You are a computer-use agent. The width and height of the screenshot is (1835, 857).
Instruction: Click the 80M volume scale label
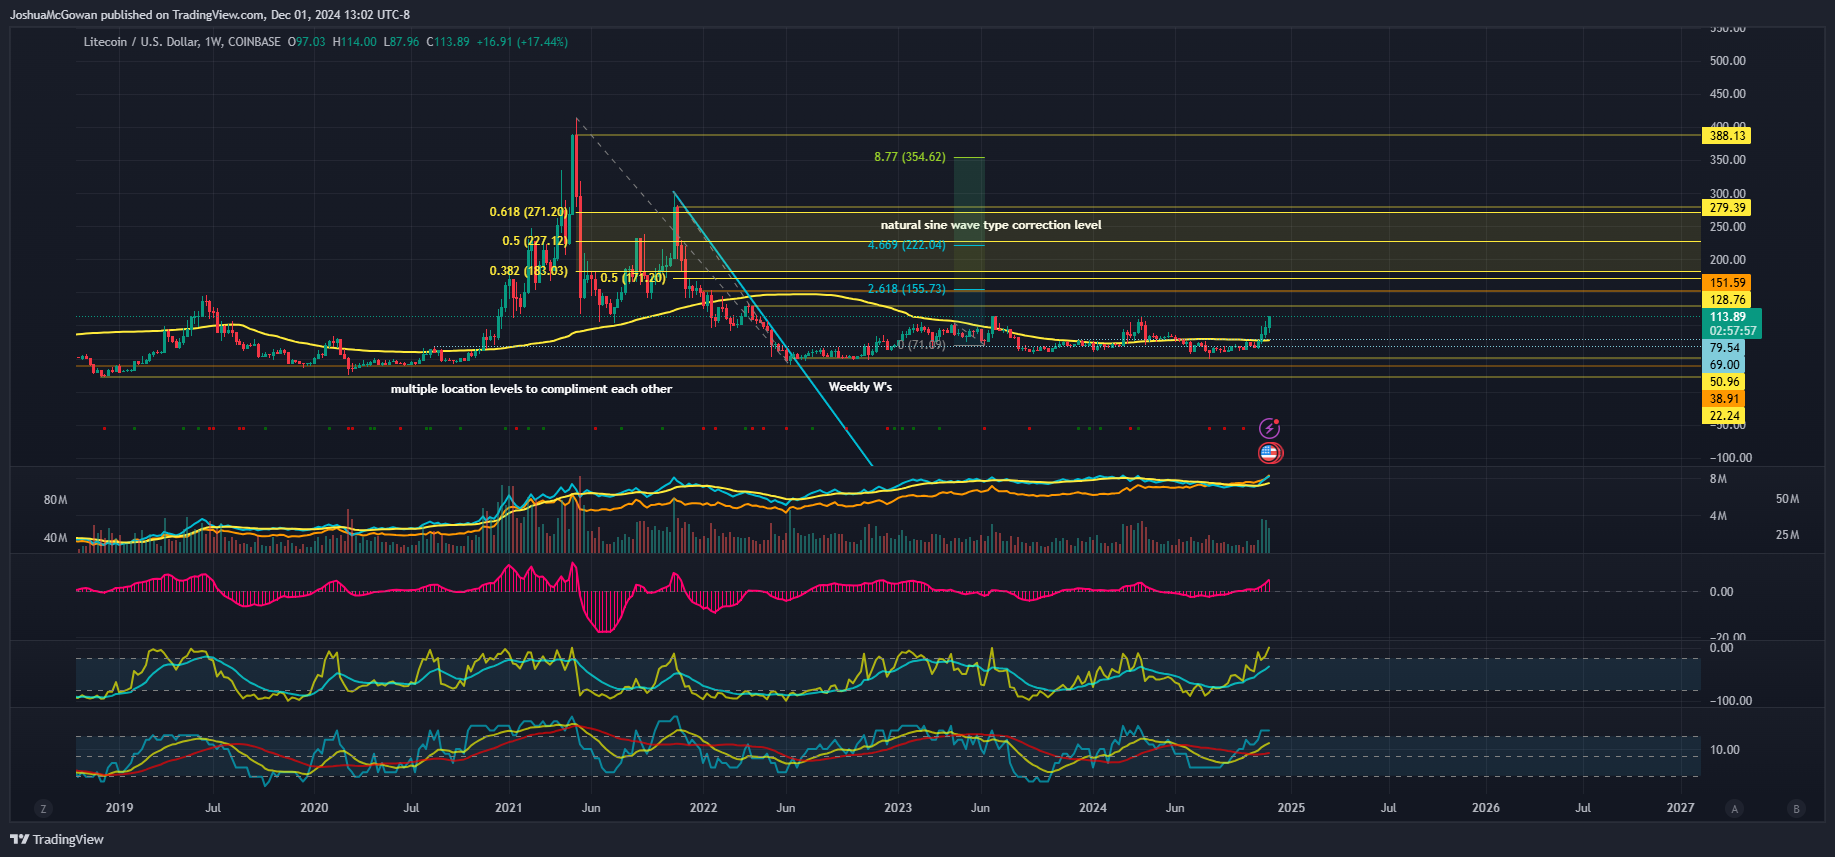pos(55,500)
